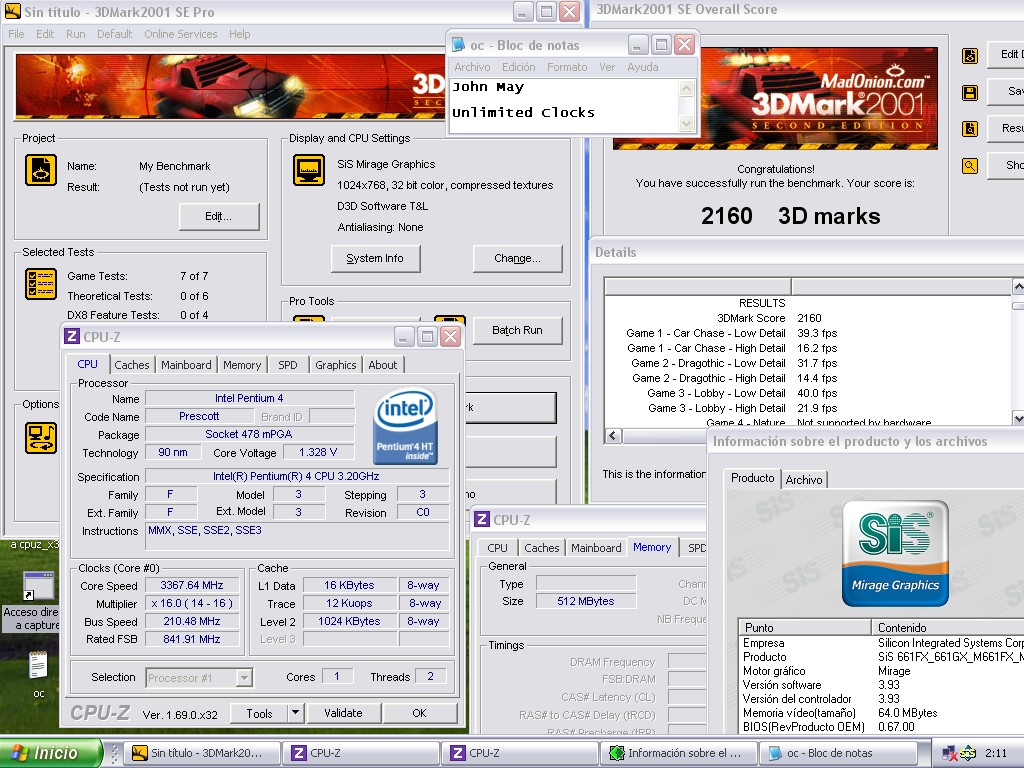1024x768 pixels.
Task: Switch to Información sobre el taskbar button
Action: tap(680, 753)
